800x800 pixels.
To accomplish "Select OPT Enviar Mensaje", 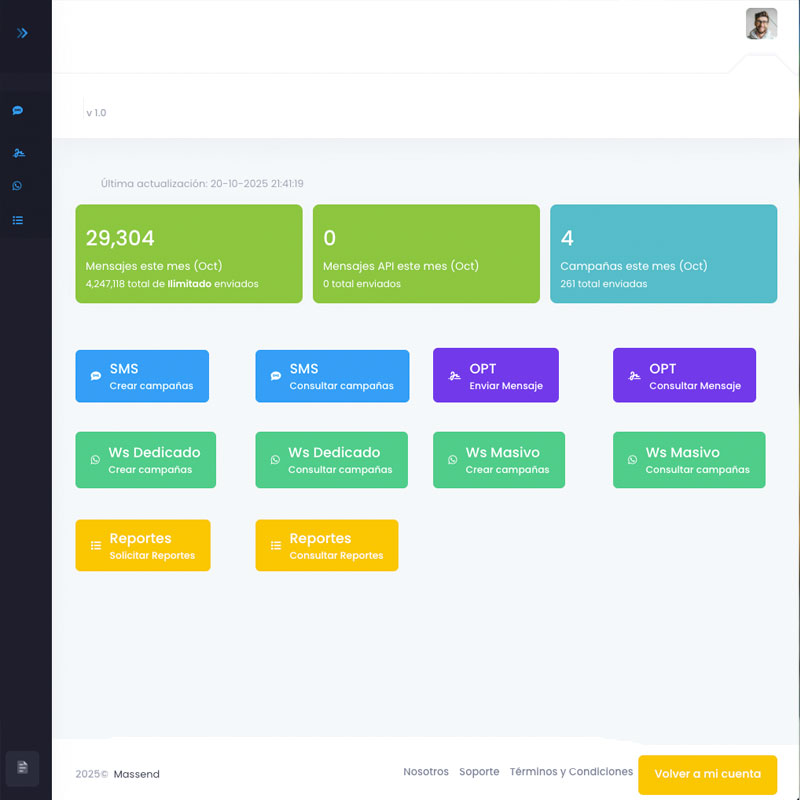I will (x=495, y=376).
